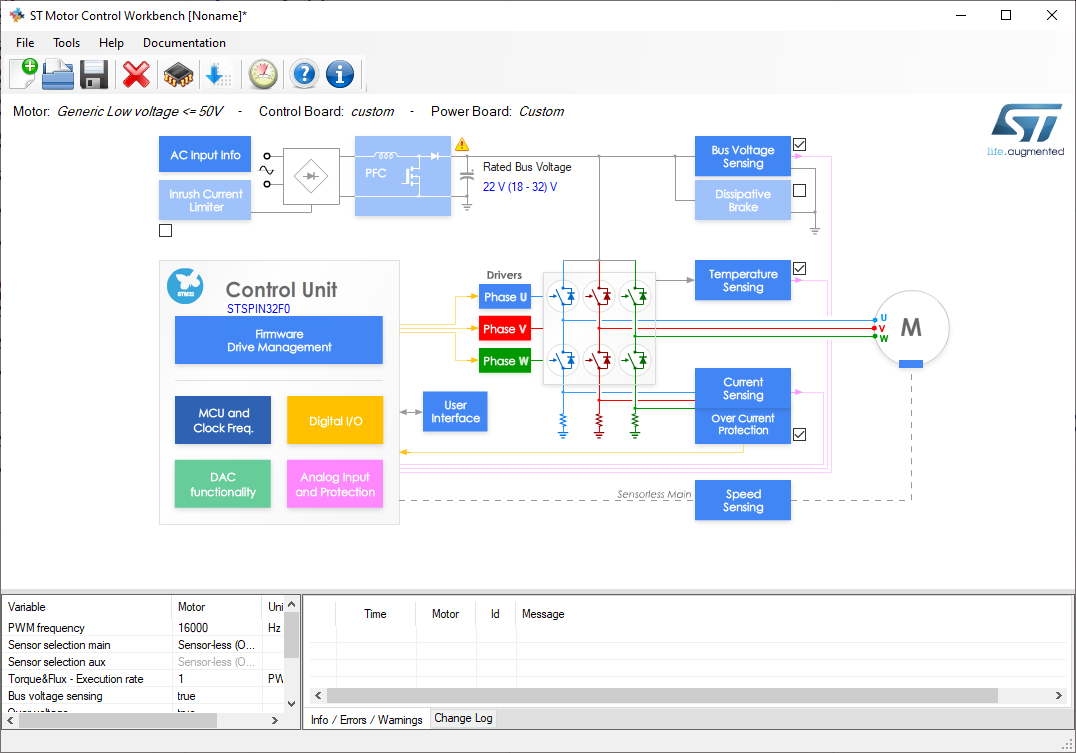1076x753 pixels.
Task: Create a new project
Action: [22, 73]
